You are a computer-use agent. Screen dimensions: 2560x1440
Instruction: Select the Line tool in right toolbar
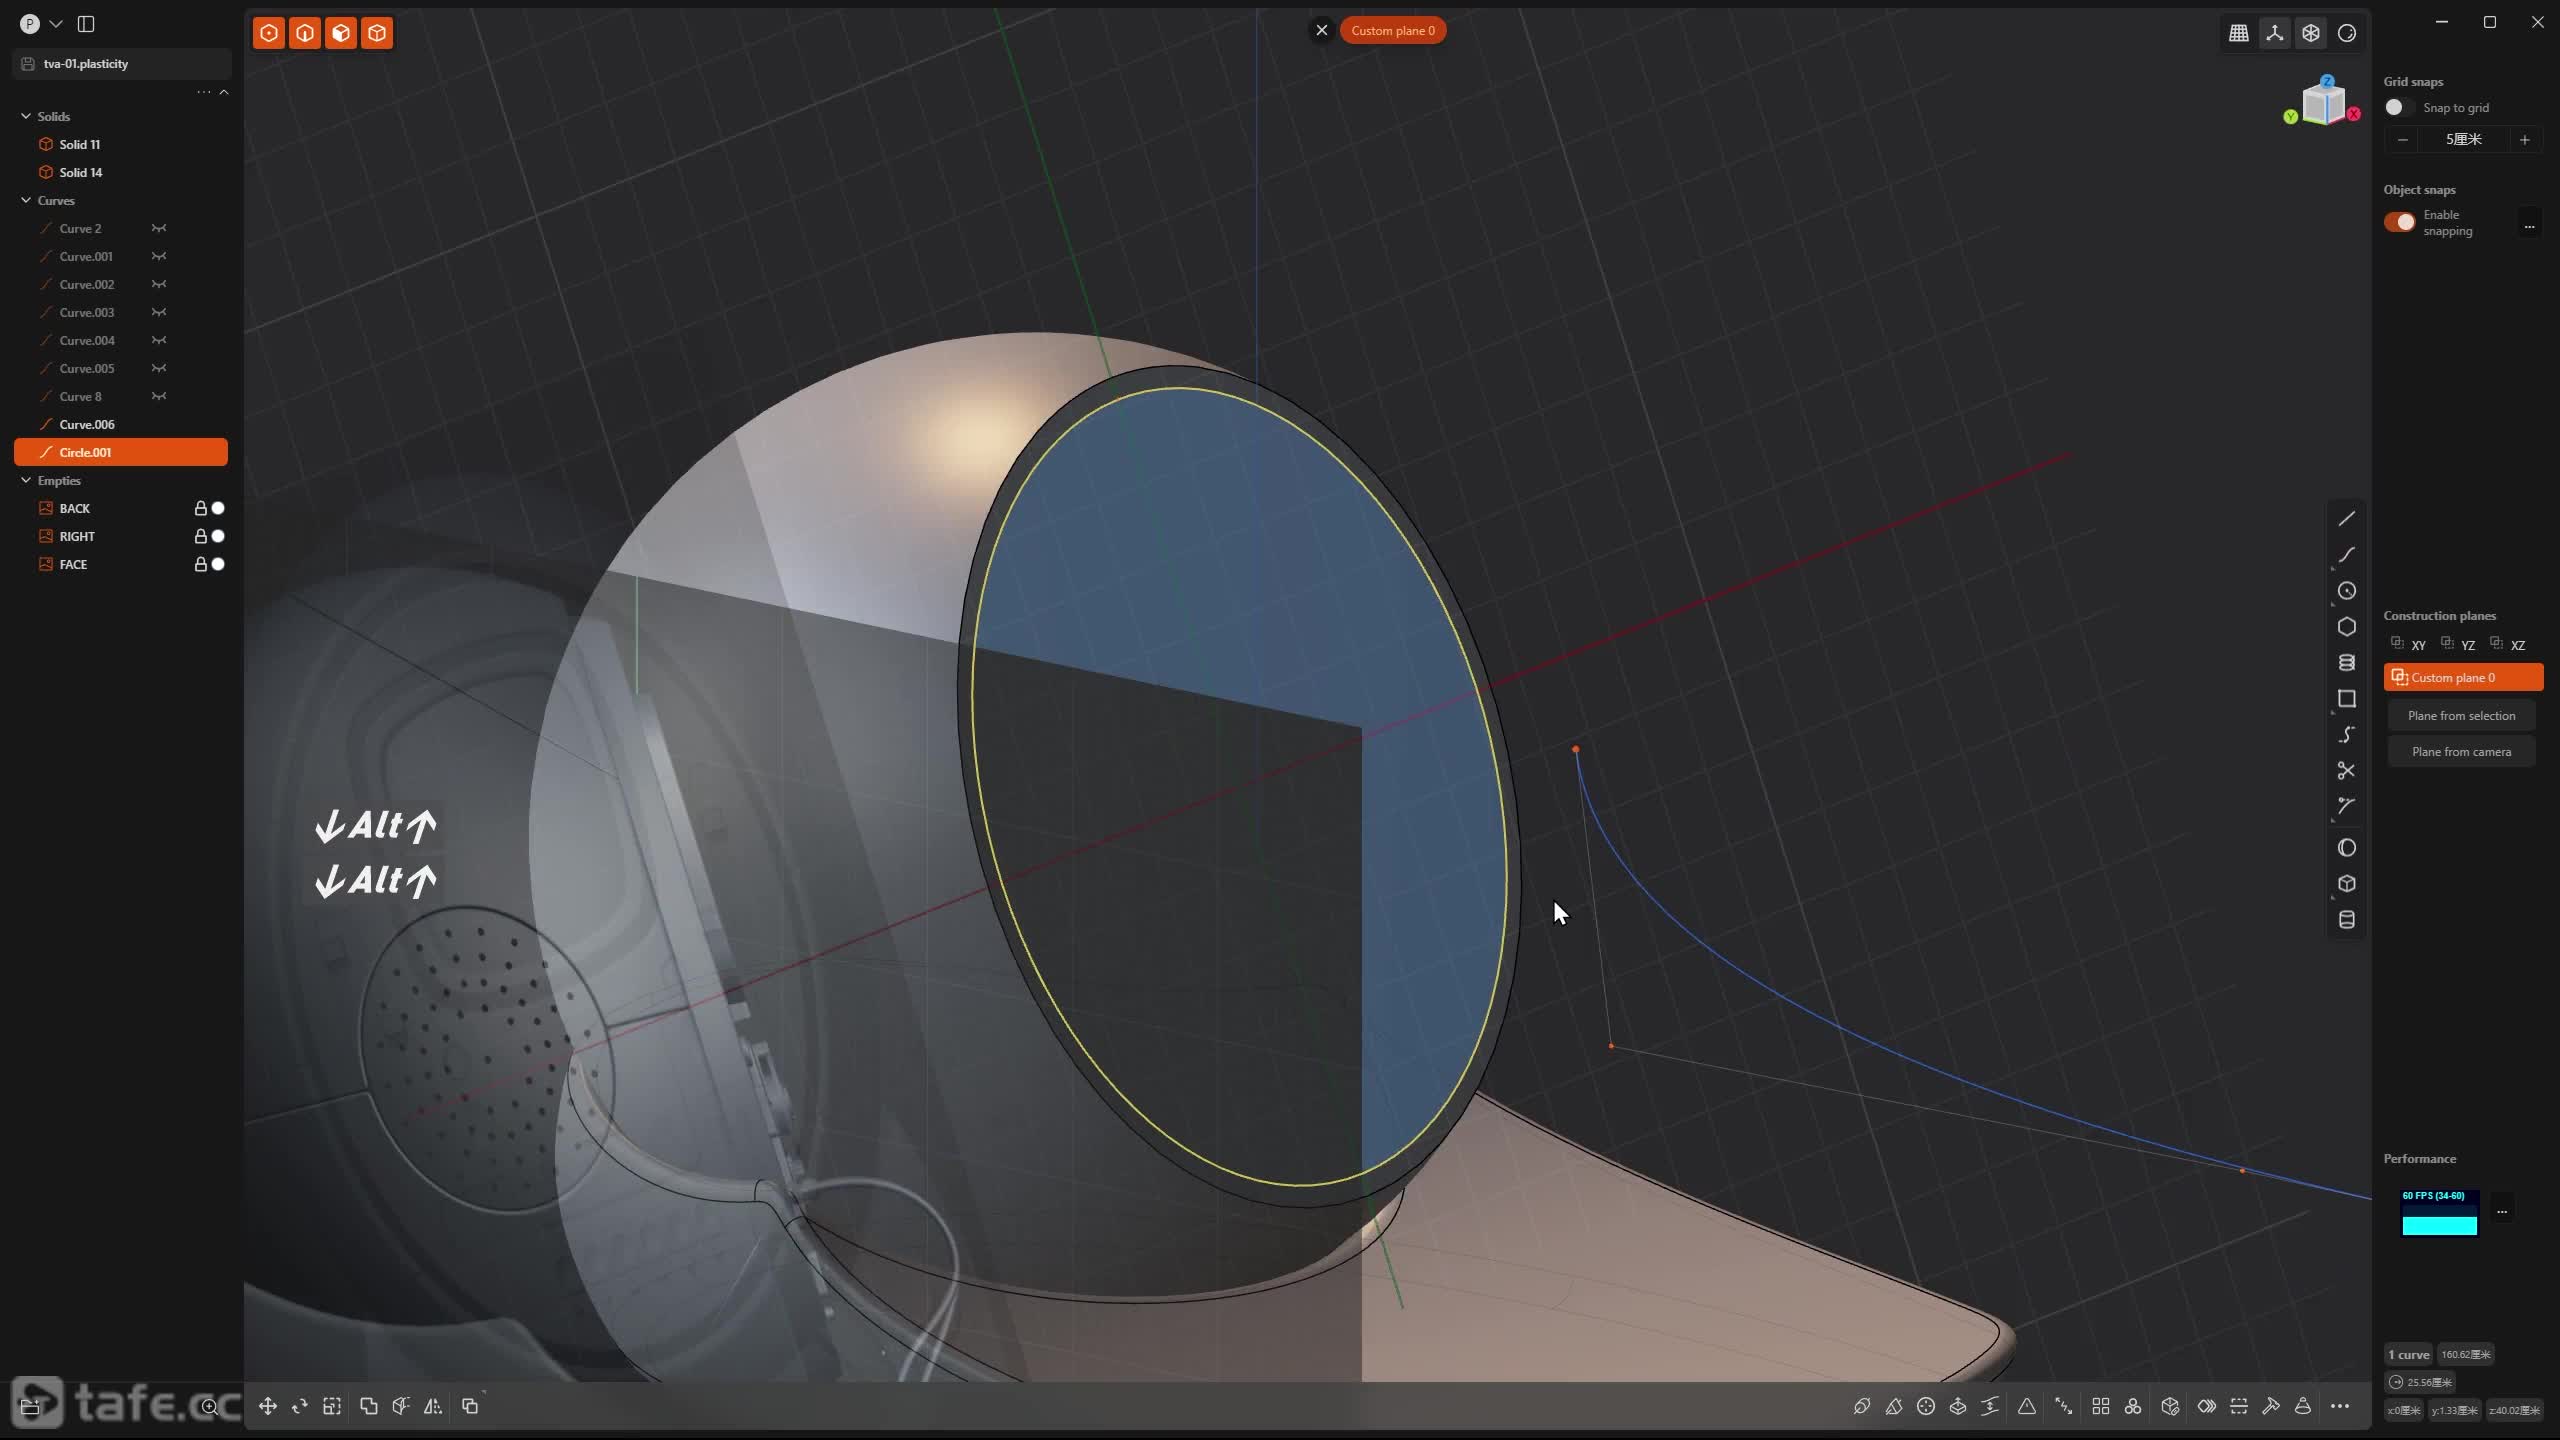point(2346,518)
